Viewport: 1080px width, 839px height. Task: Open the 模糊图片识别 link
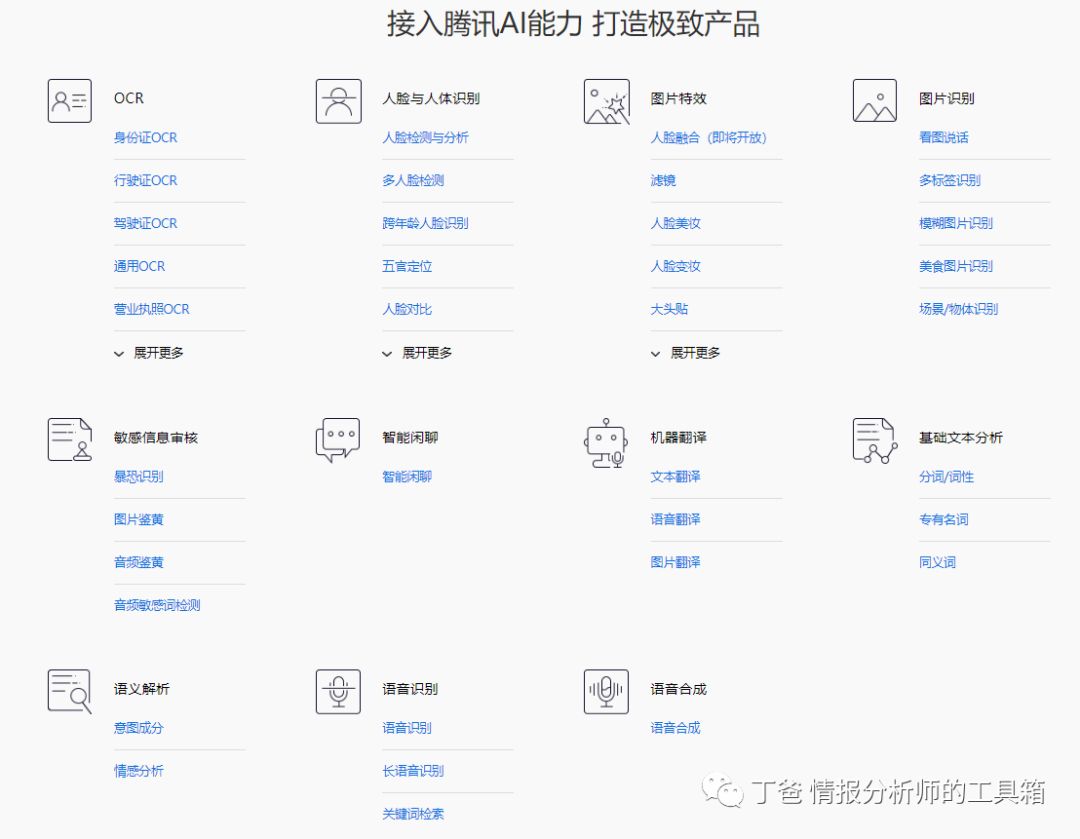[x=956, y=223]
